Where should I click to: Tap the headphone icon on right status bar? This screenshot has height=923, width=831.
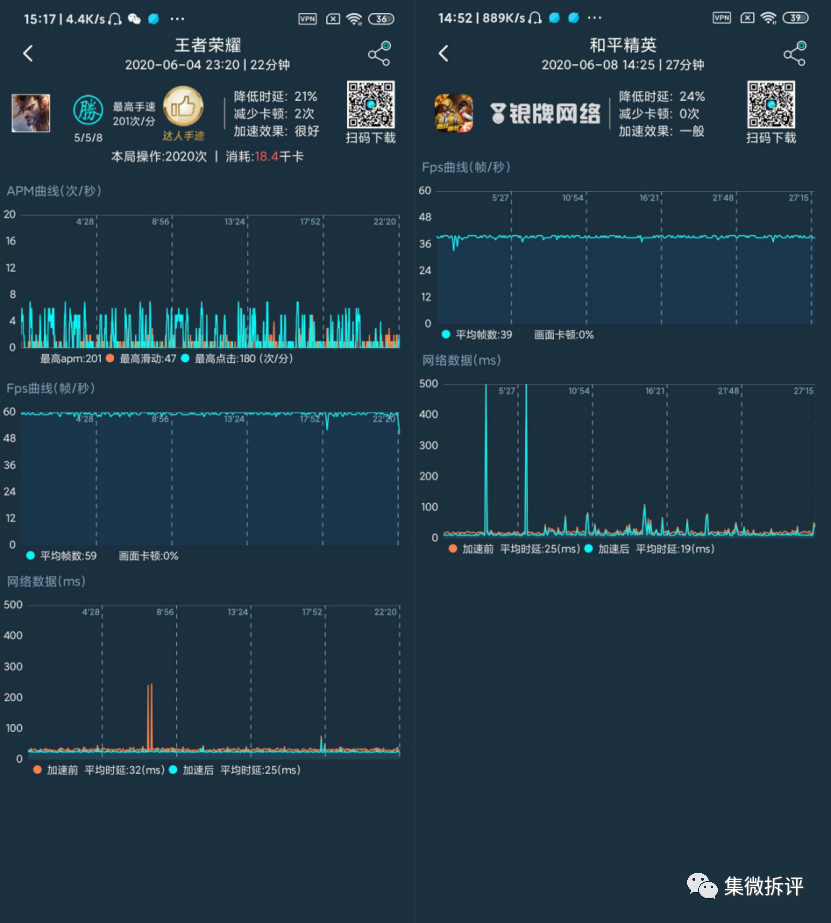click(x=534, y=18)
